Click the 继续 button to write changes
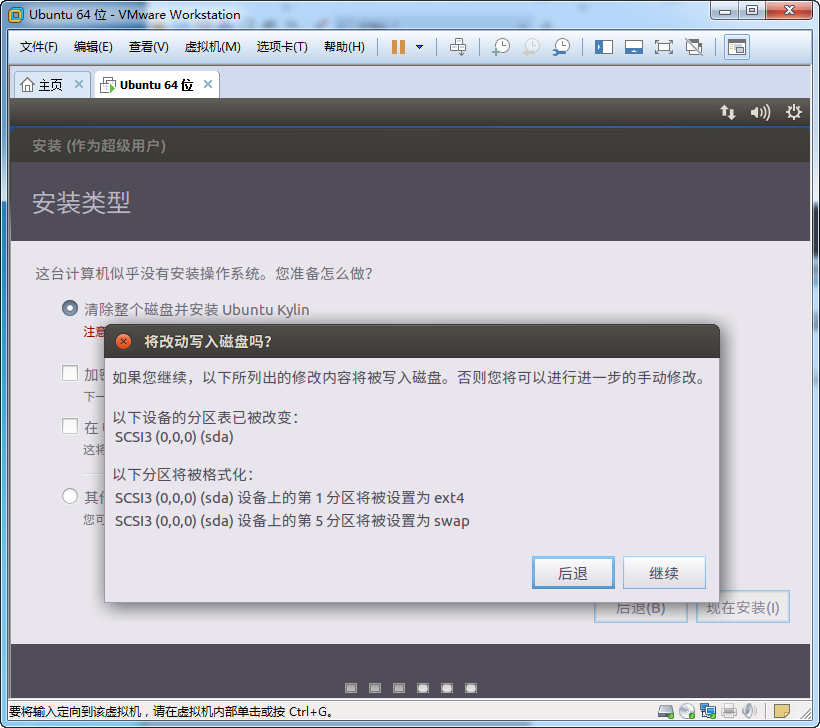This screenshot has height=728, width=820. pyautogui.click(x=664, y=573)
